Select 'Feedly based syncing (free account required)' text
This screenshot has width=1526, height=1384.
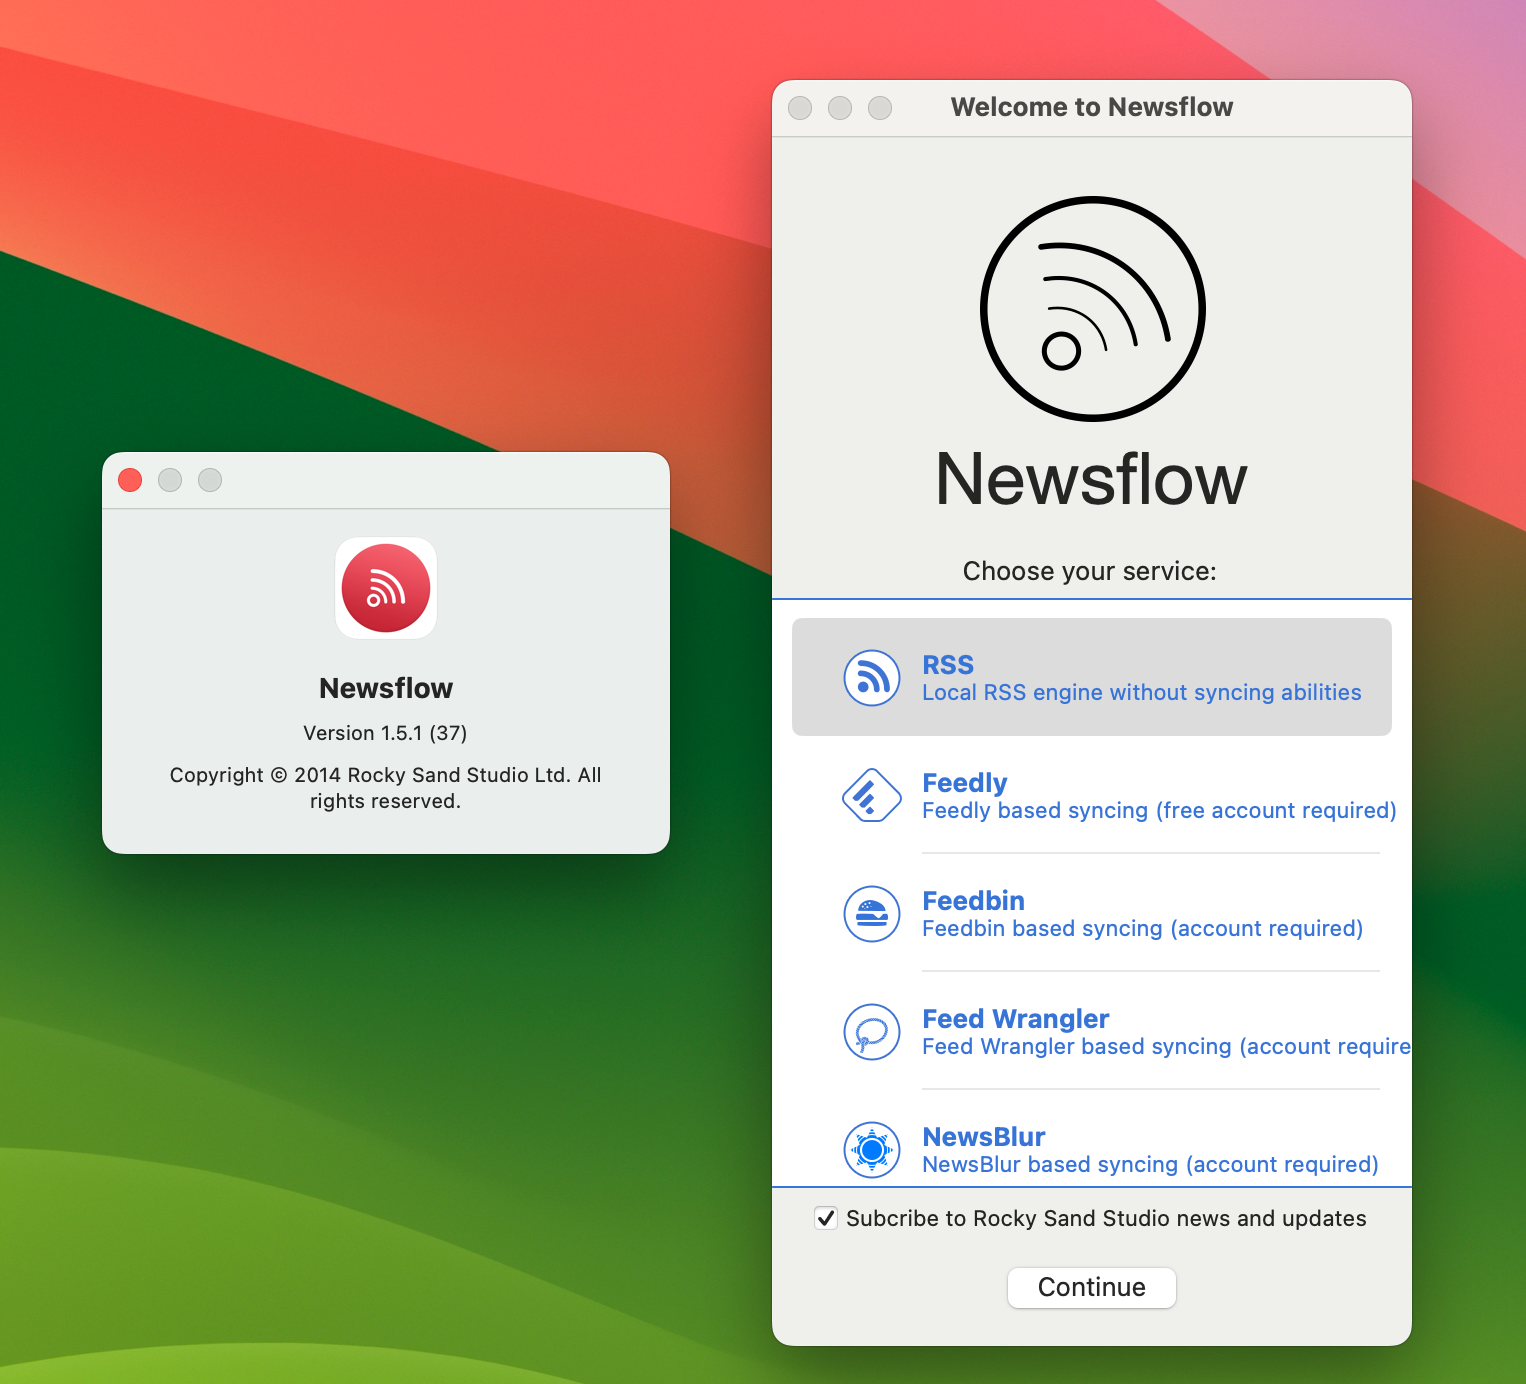tap(1159, 811)
